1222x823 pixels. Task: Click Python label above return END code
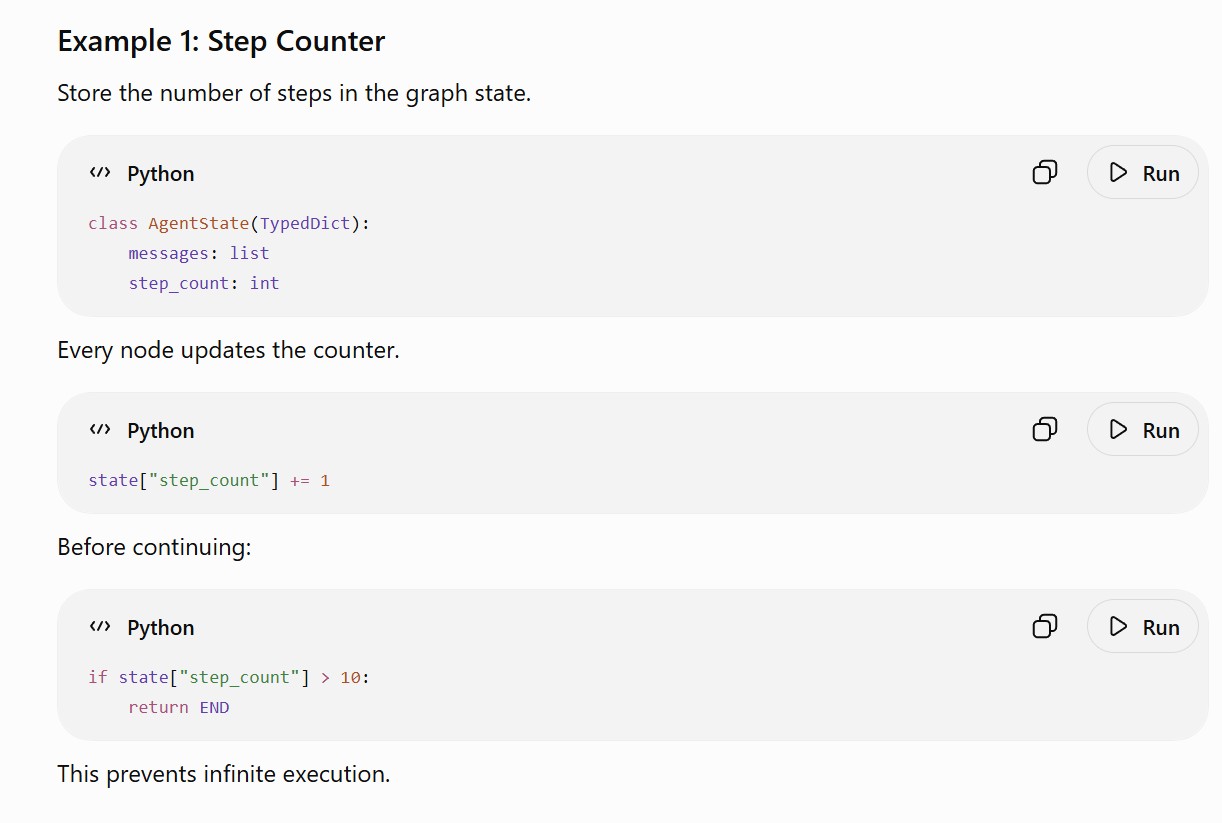click(161, 628)
